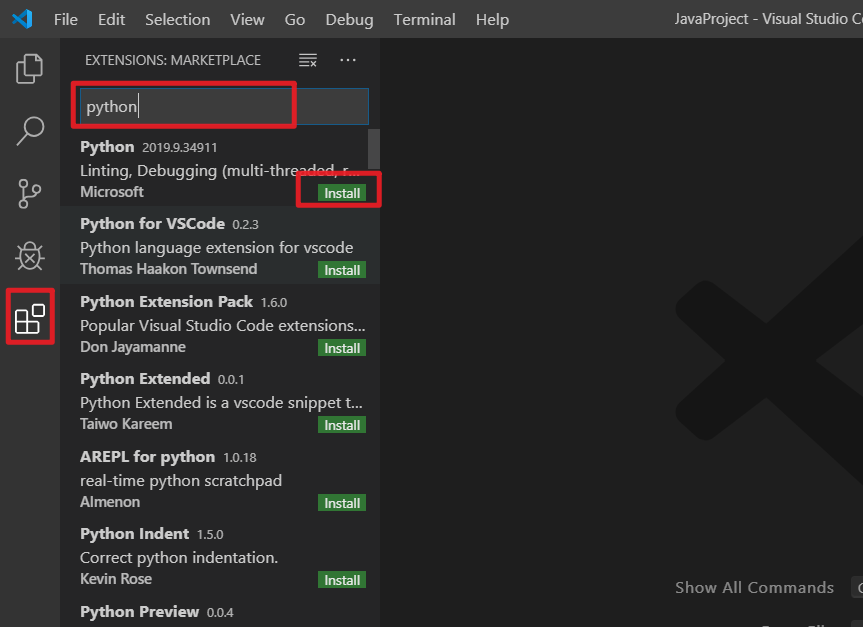The height and width of the screenshot is (627, 863).
Task: Click the VS Code logo icon
Action: coord(23,19)
